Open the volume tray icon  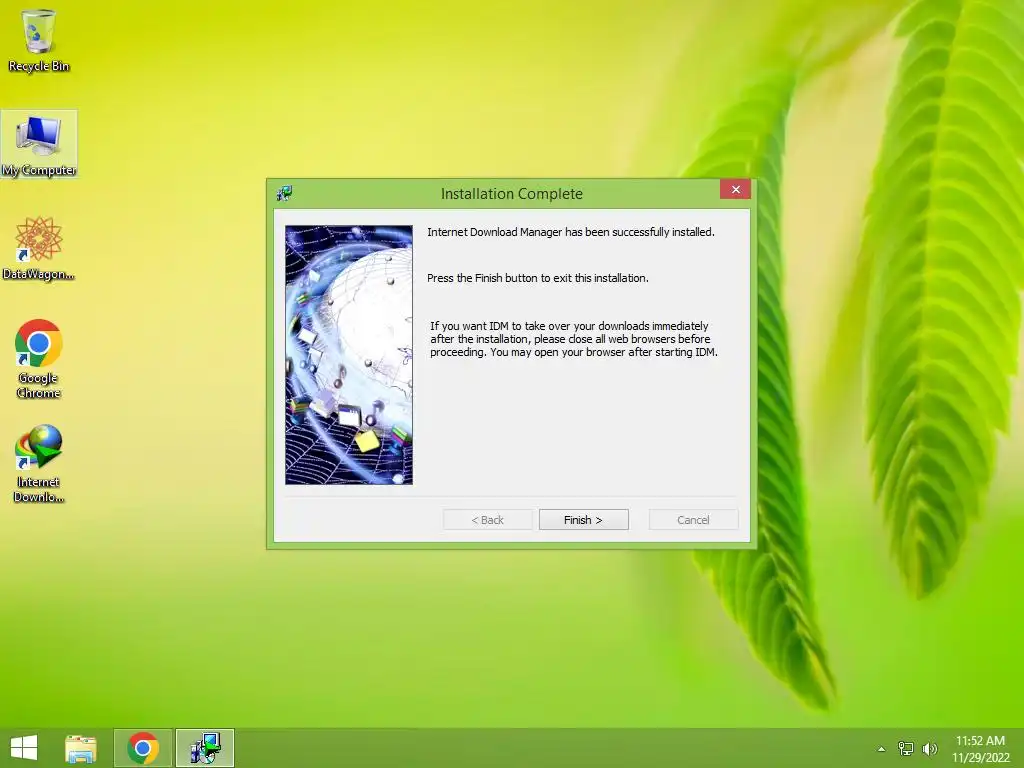[930, 749]
